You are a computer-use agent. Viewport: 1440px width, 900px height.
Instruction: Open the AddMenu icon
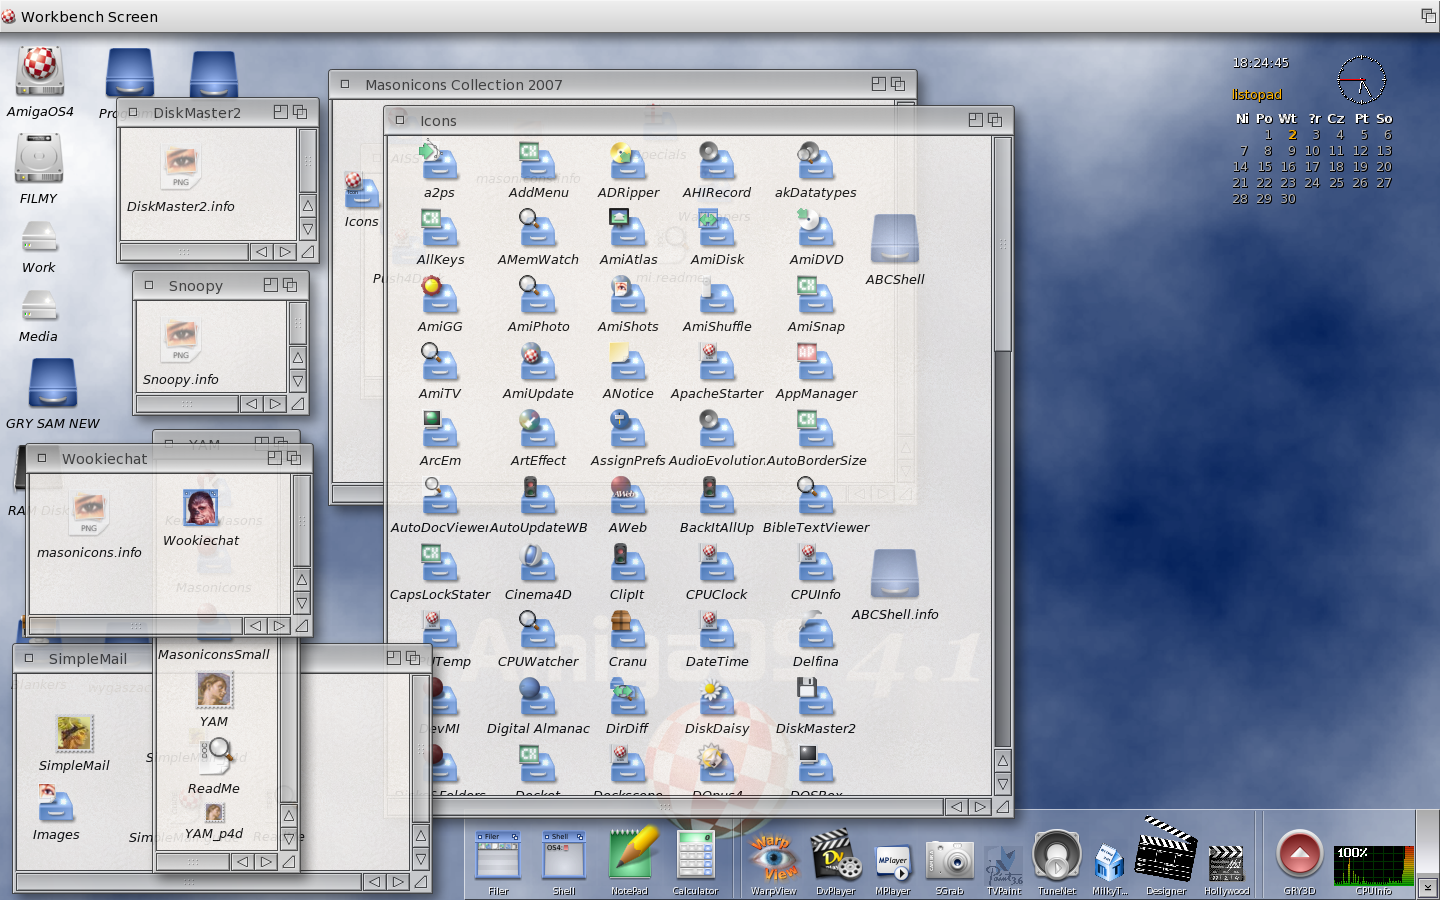(537, 162)
